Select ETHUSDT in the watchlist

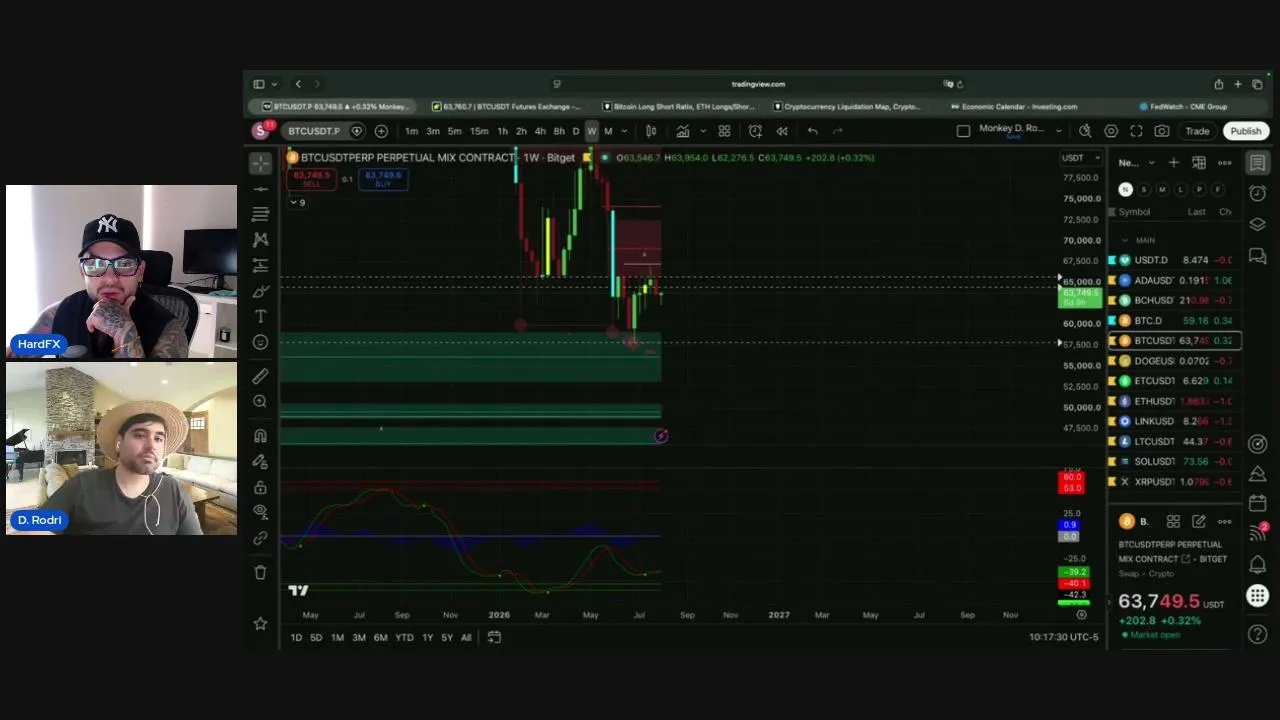(x=1175, y=401)
